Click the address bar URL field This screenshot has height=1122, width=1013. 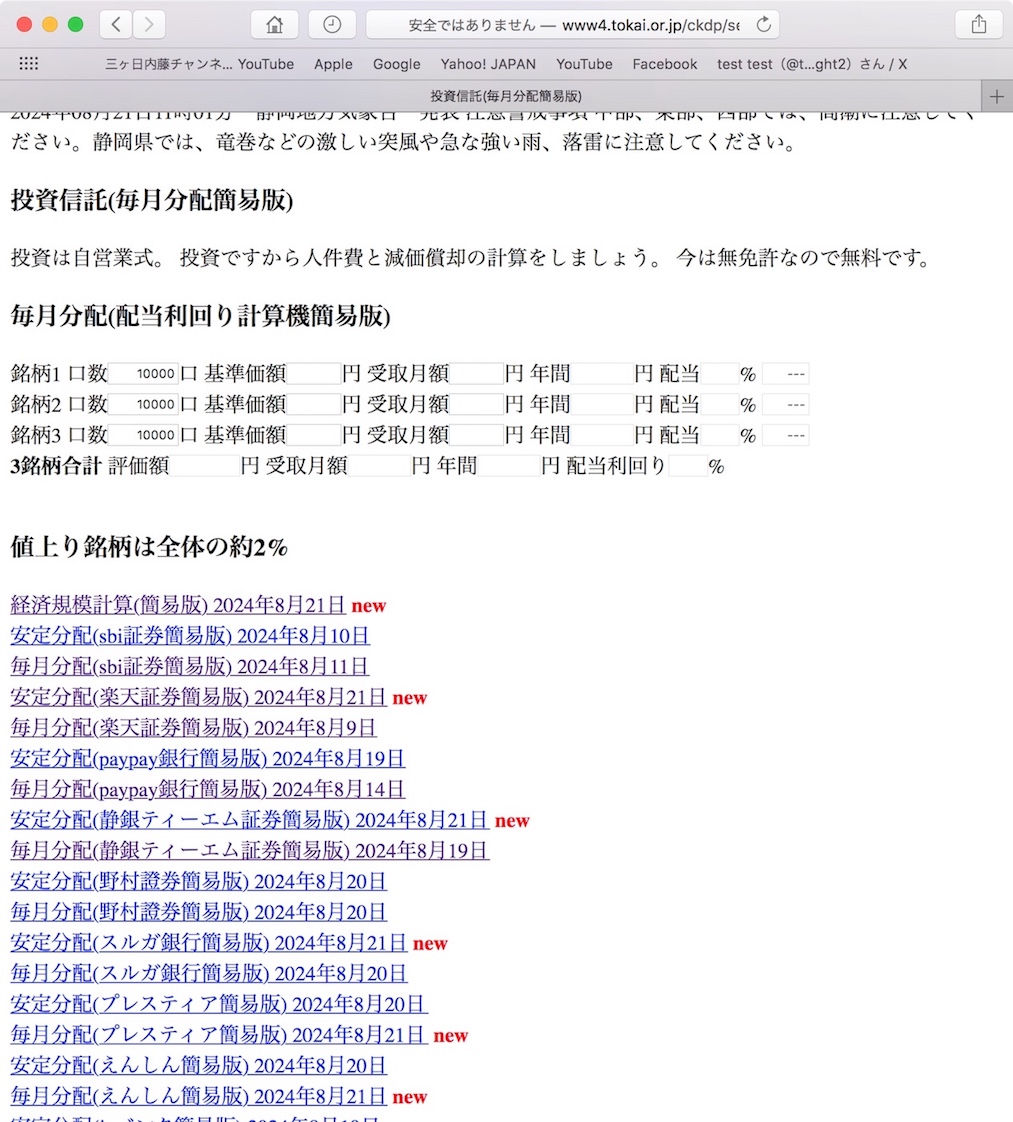[x=572, y=25]
